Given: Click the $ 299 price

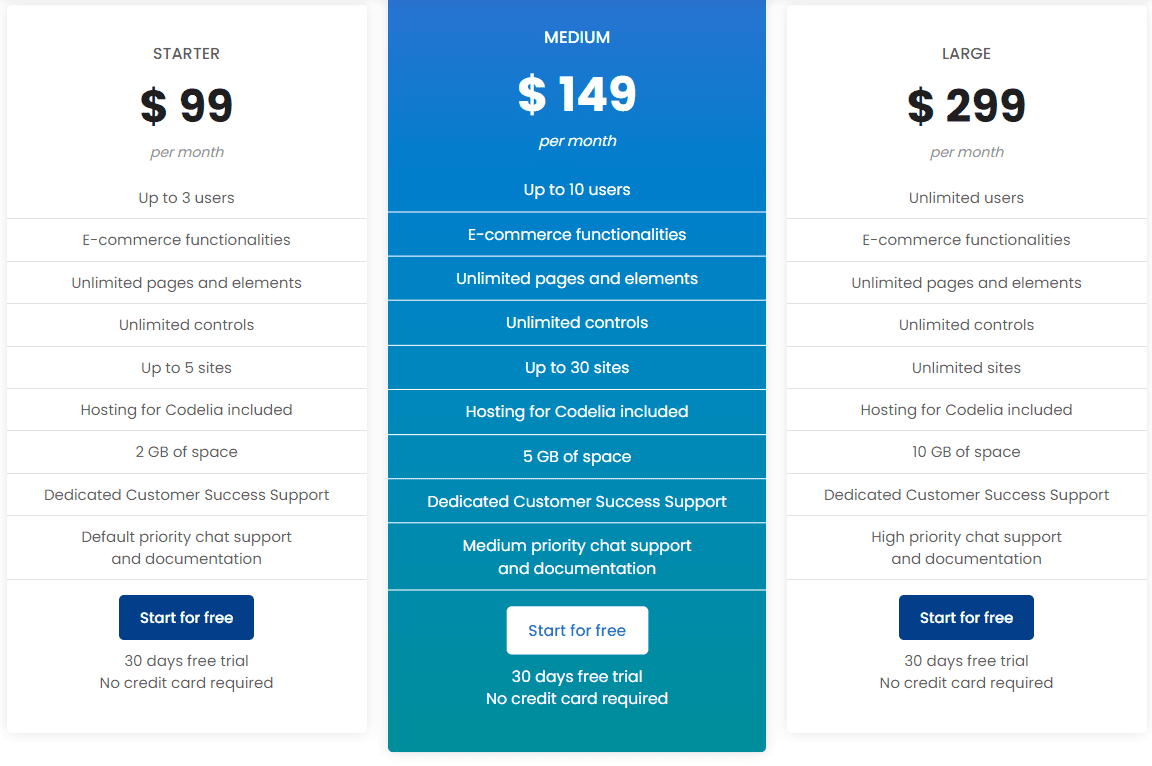Looking at the screenshot, I should point(966,106).
